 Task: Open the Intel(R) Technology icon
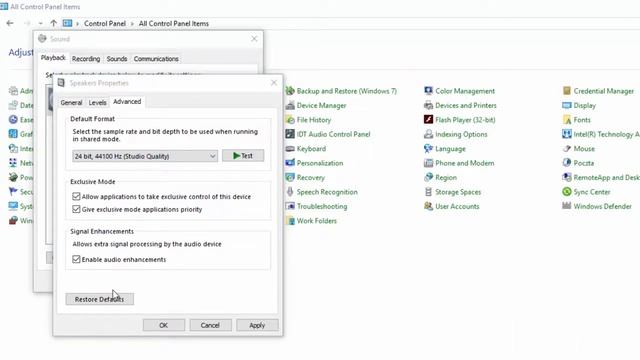click(567, 134)
